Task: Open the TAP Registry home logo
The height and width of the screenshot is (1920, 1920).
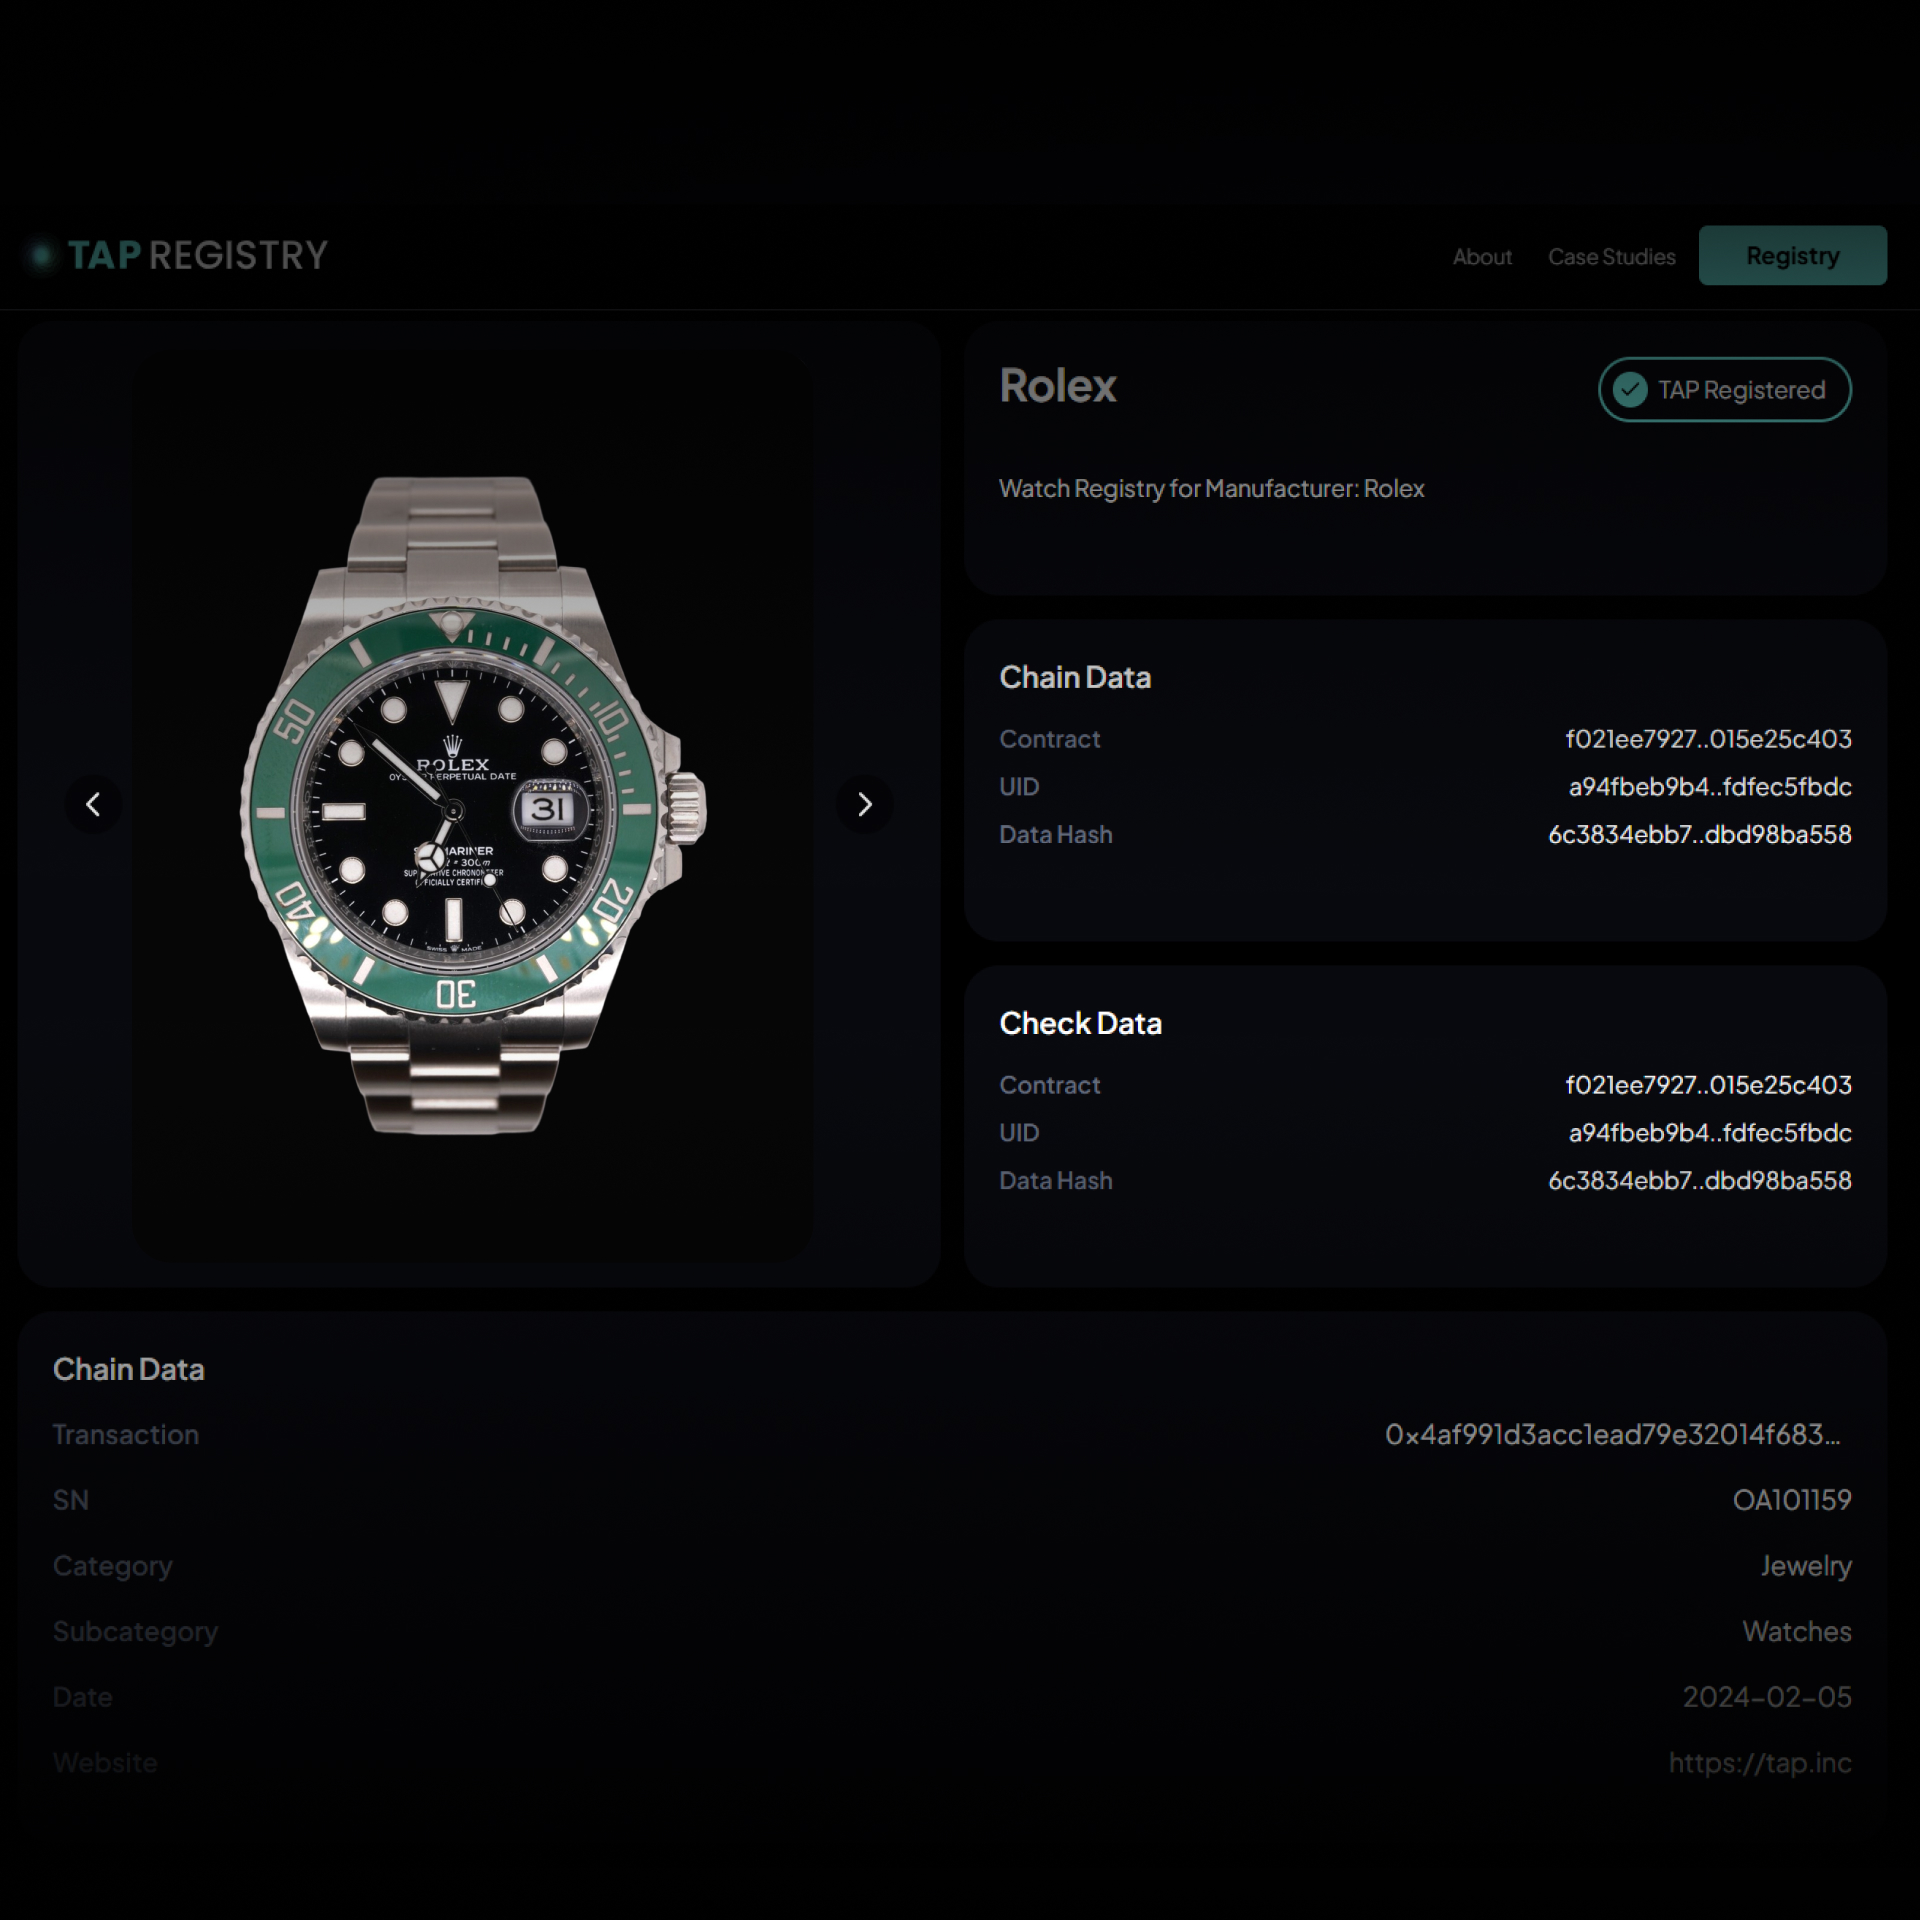Action: pyautogui.click(x=178, y=255)
